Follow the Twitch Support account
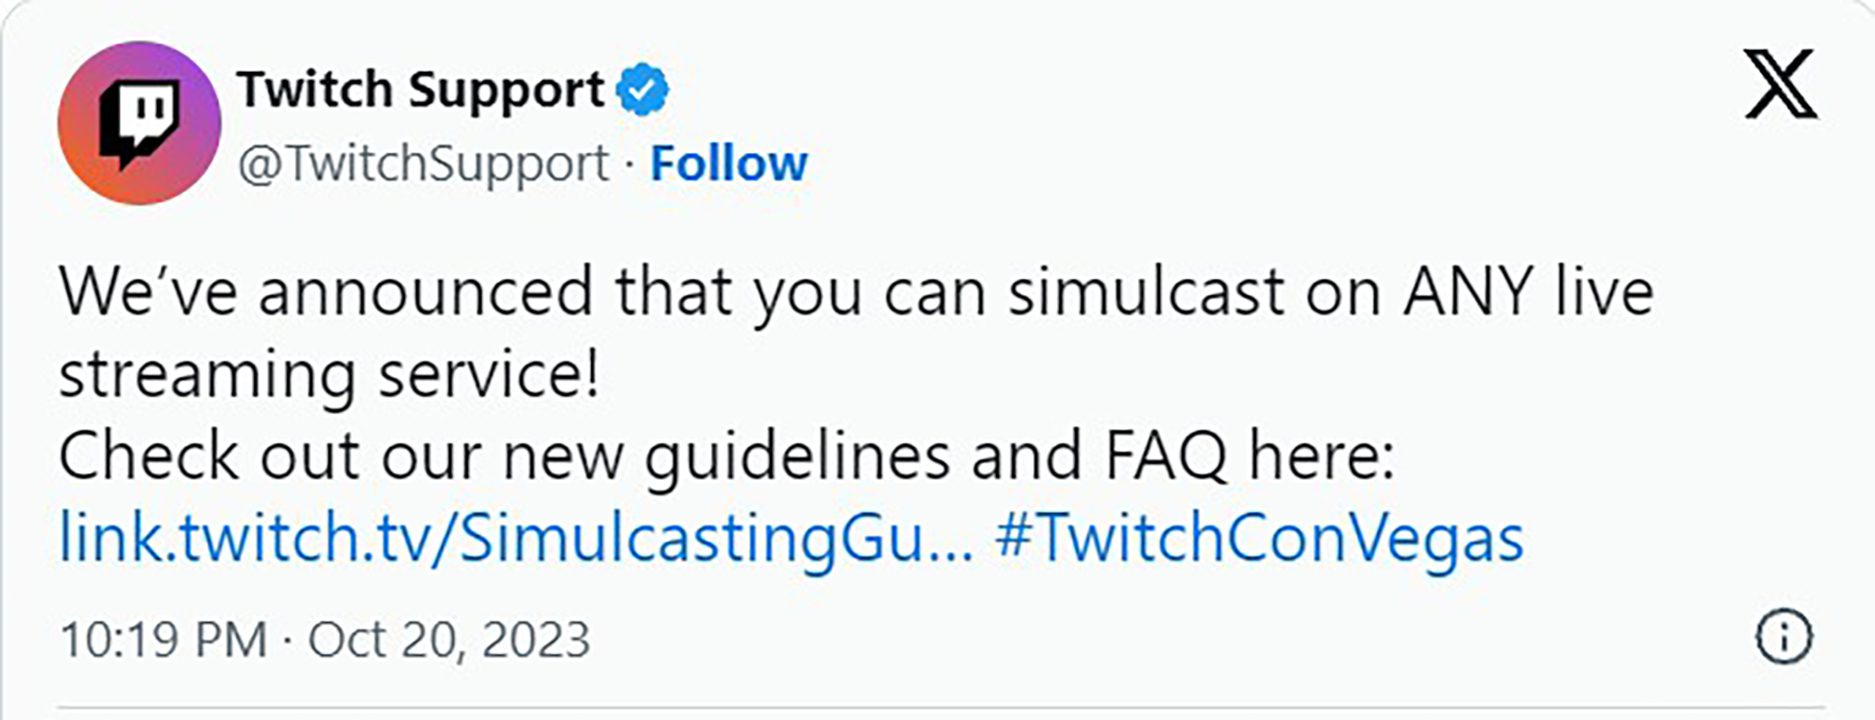Screen dimensions: 1875x720 click(728, 163)
